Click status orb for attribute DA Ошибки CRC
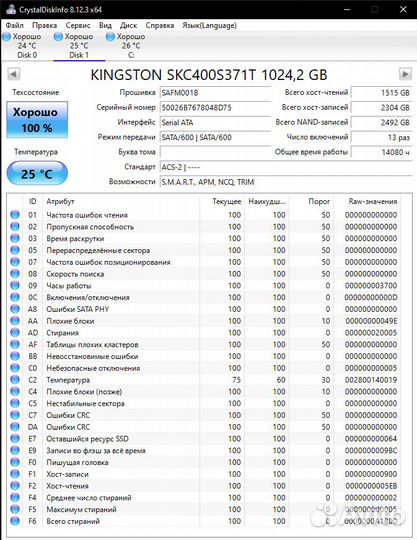Image resolution: width=417 pixels, height=540 pixels. pos(15,427)
